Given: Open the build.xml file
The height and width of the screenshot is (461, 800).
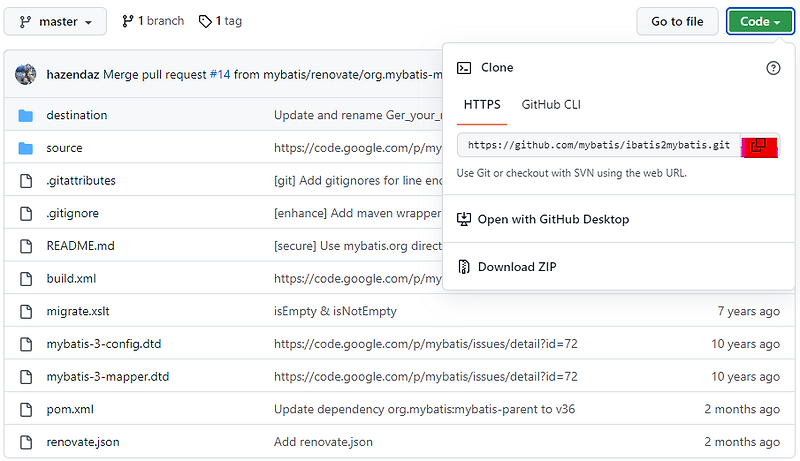Looking at the screenshot, I should click(x=71, y=278).
